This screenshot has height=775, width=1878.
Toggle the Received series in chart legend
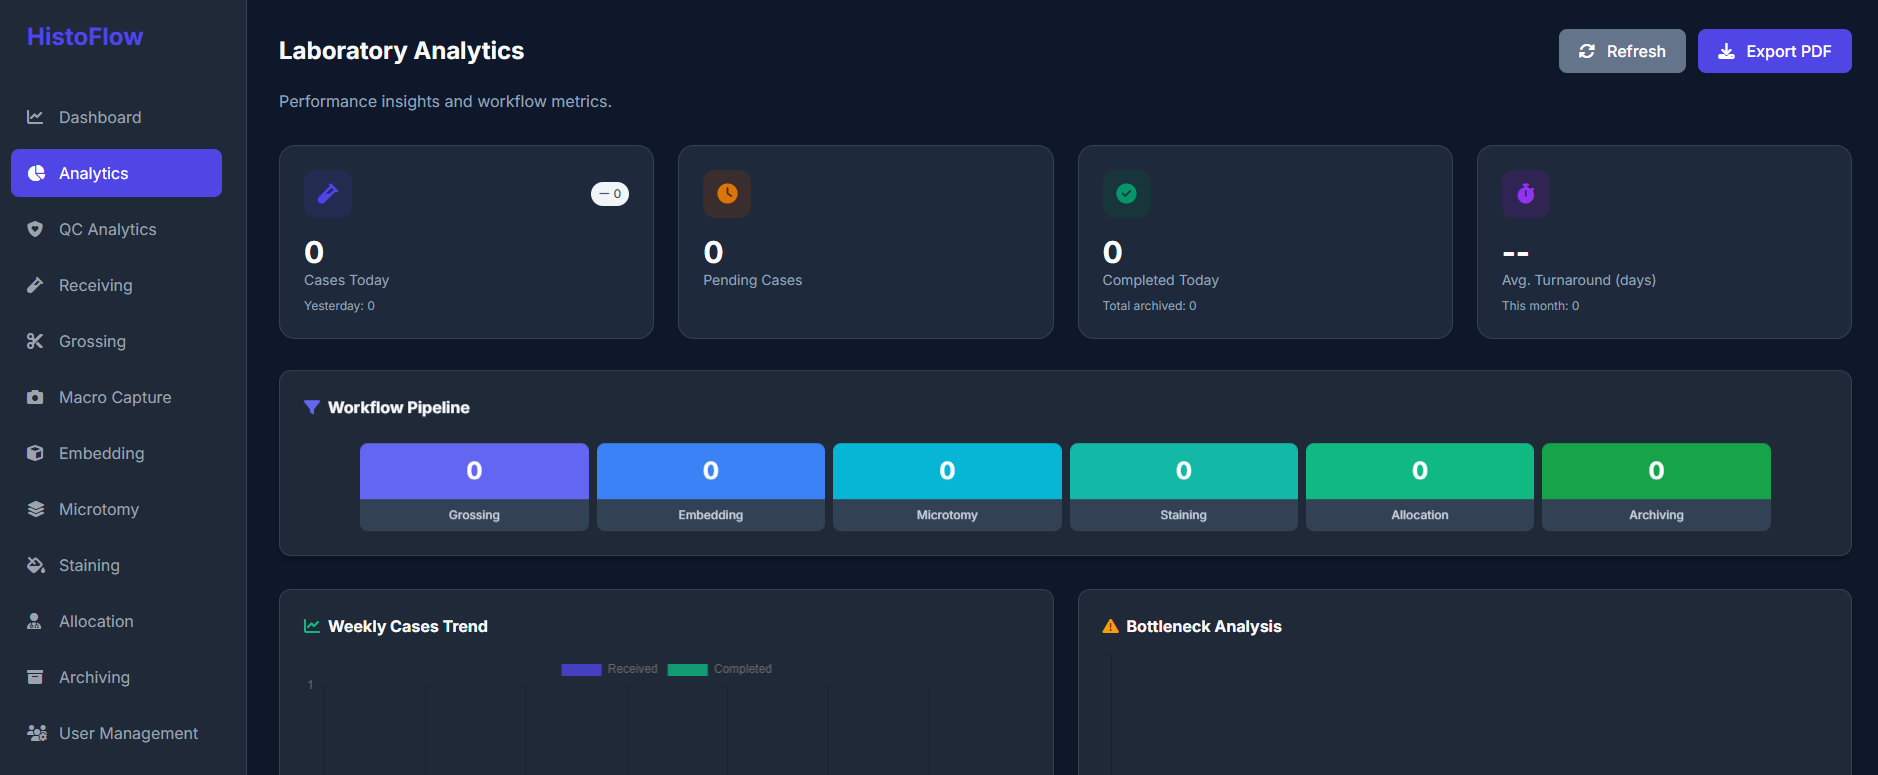(609, 669)
